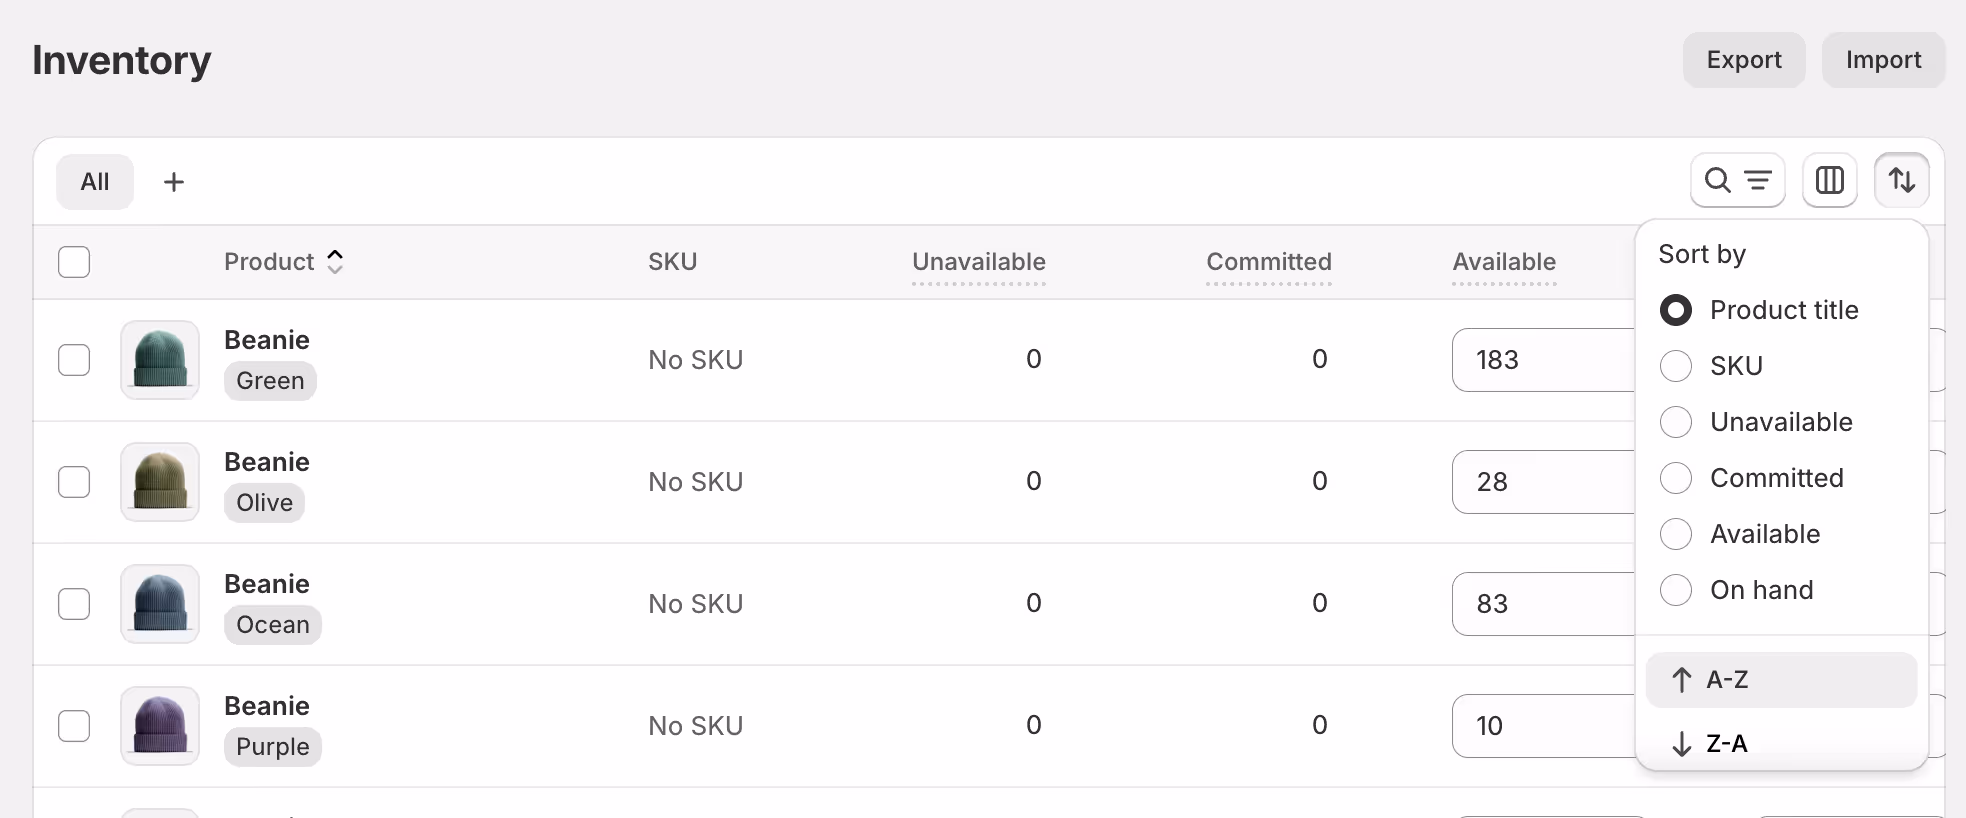Open the column customization settings
Screen dimensions: 1966x818
pos(1830,180)
